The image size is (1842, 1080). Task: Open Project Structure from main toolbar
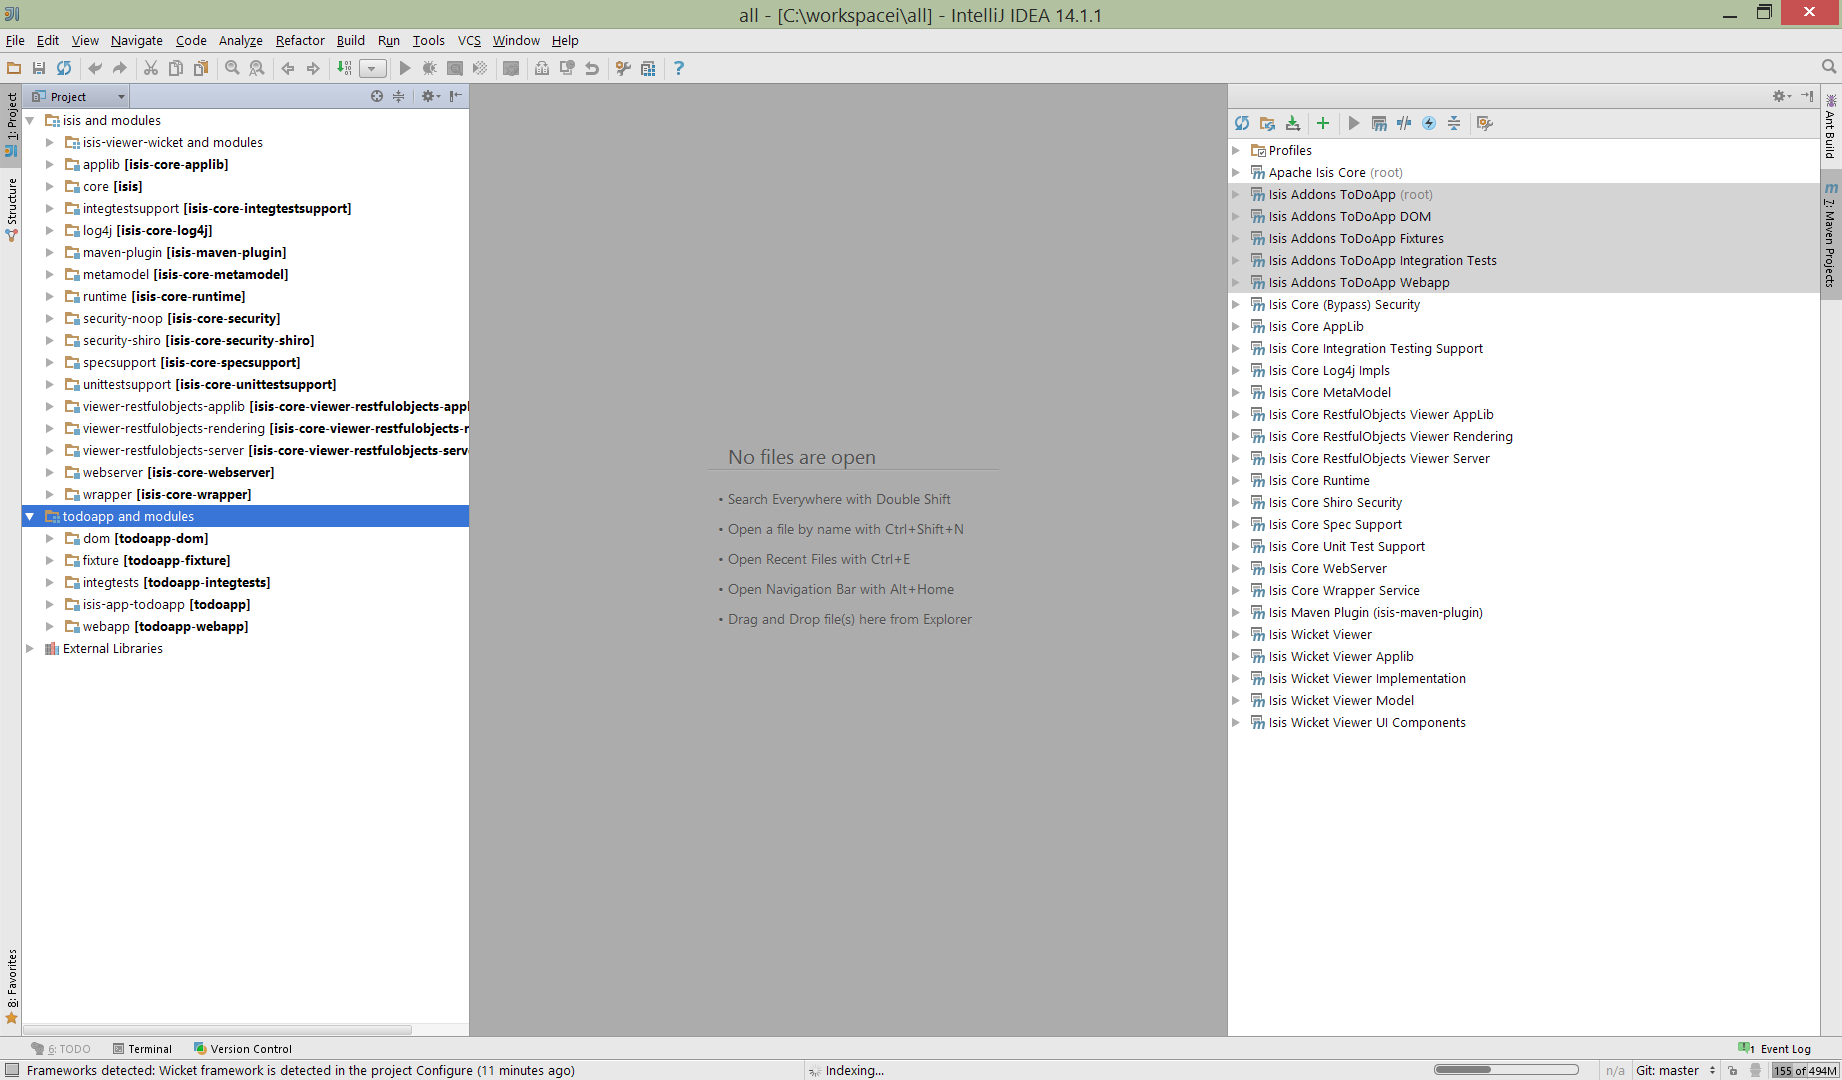point(648,68)
